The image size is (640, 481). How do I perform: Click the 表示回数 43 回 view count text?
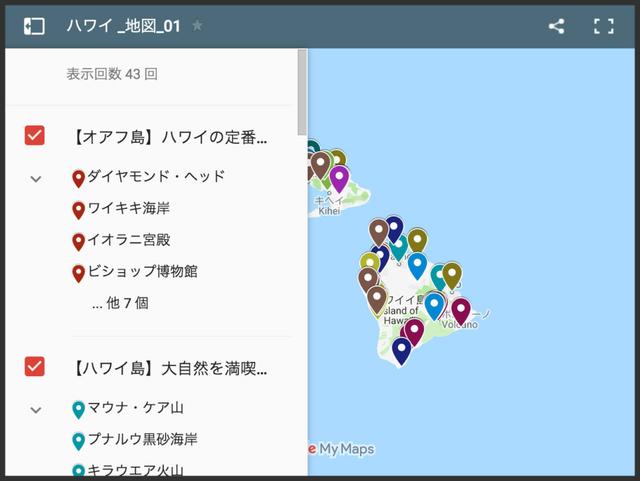112,74
